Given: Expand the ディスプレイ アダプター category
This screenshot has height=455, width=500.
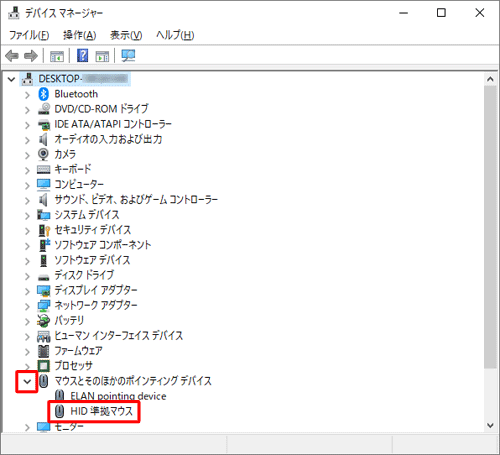Looking at the screenshot, I should pos(27,291).
